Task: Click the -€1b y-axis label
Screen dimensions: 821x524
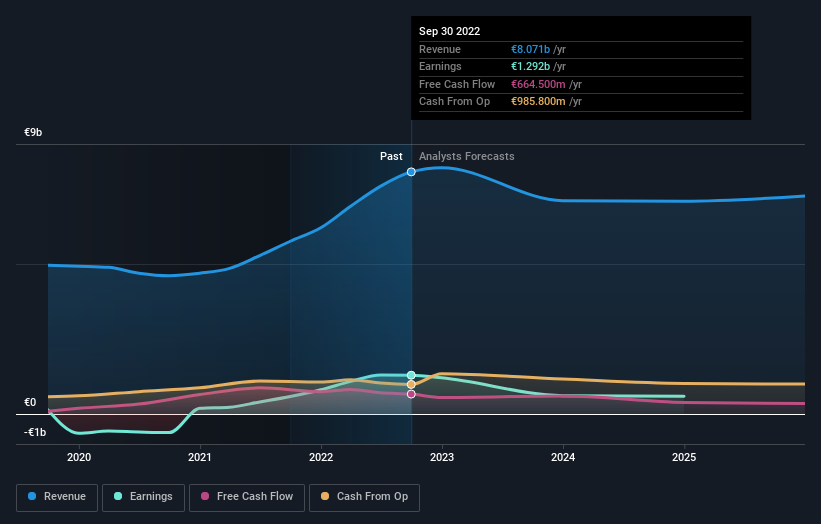Action: 35,432
